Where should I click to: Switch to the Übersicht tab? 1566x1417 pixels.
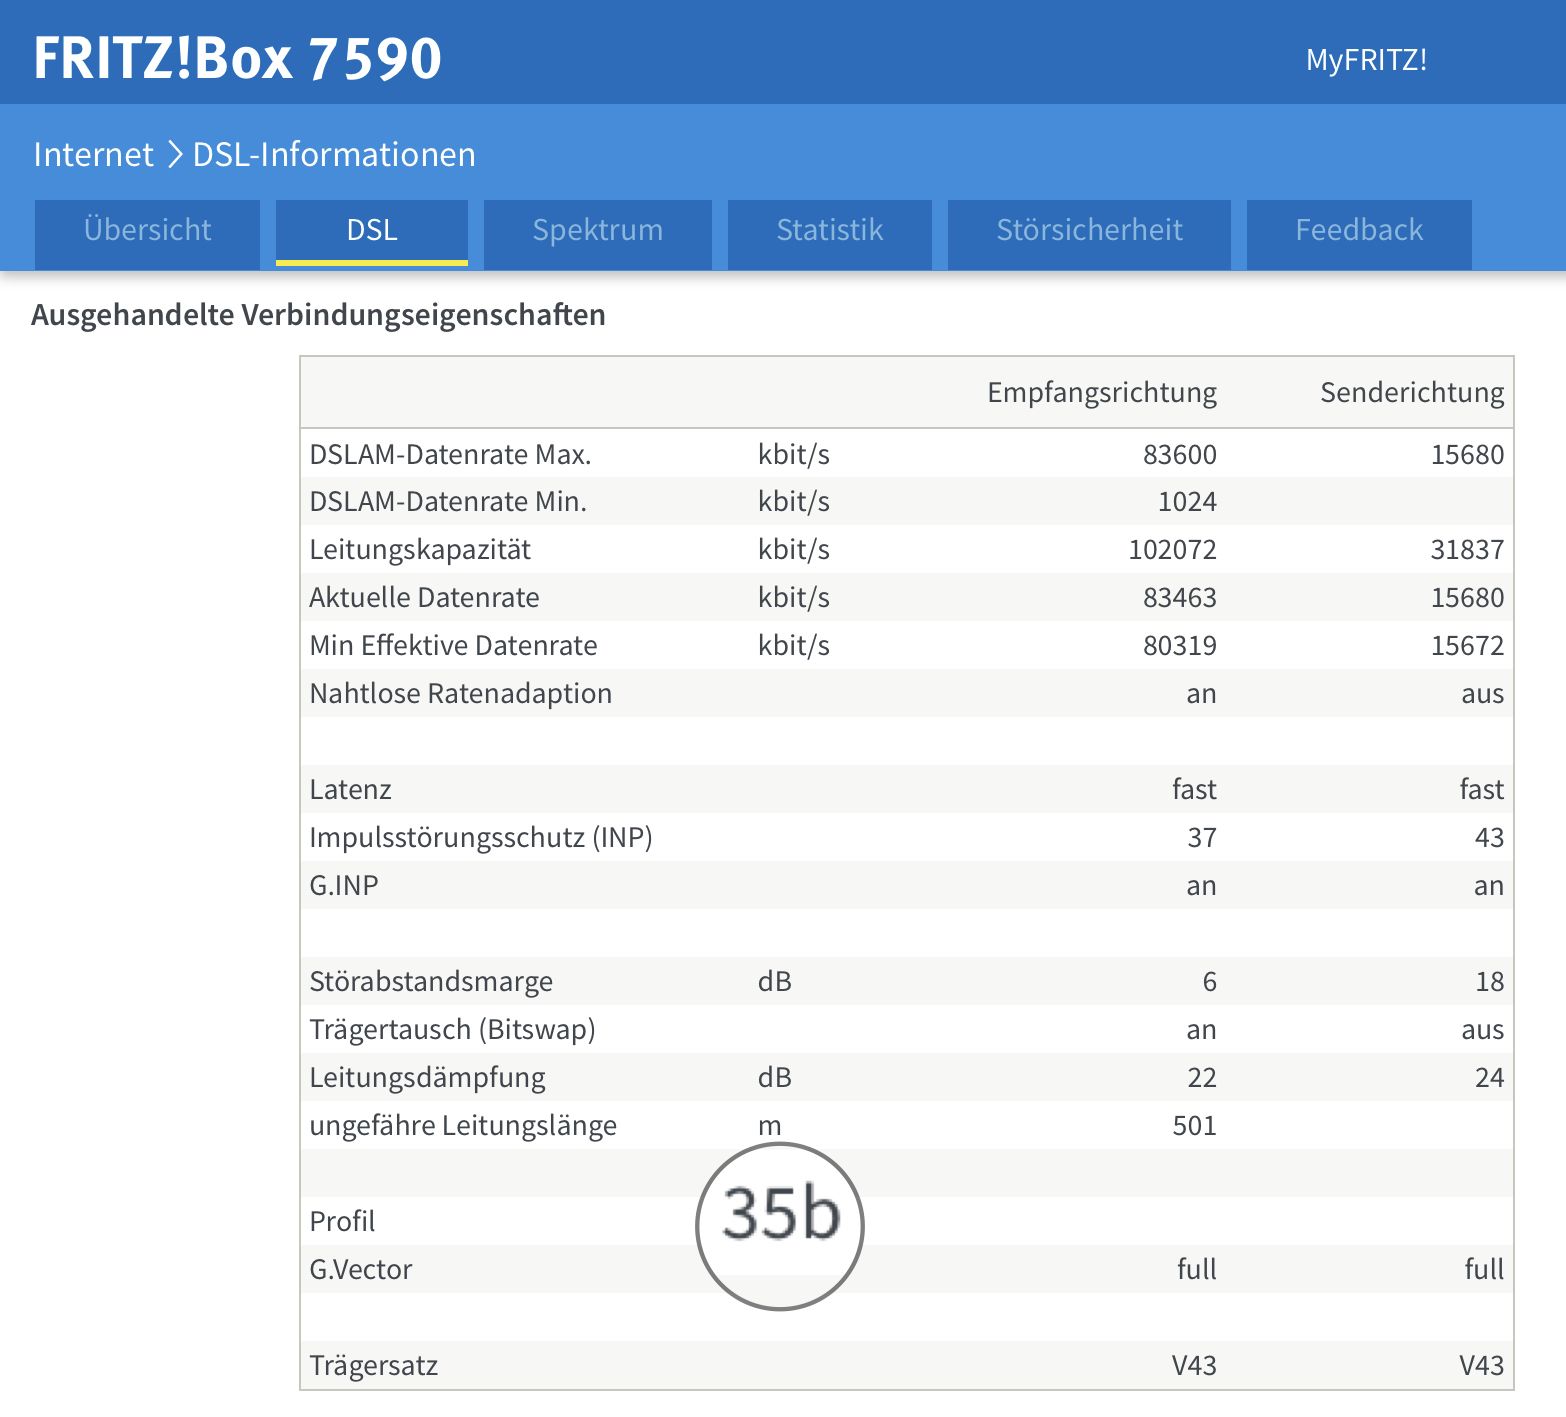(147, 231)
